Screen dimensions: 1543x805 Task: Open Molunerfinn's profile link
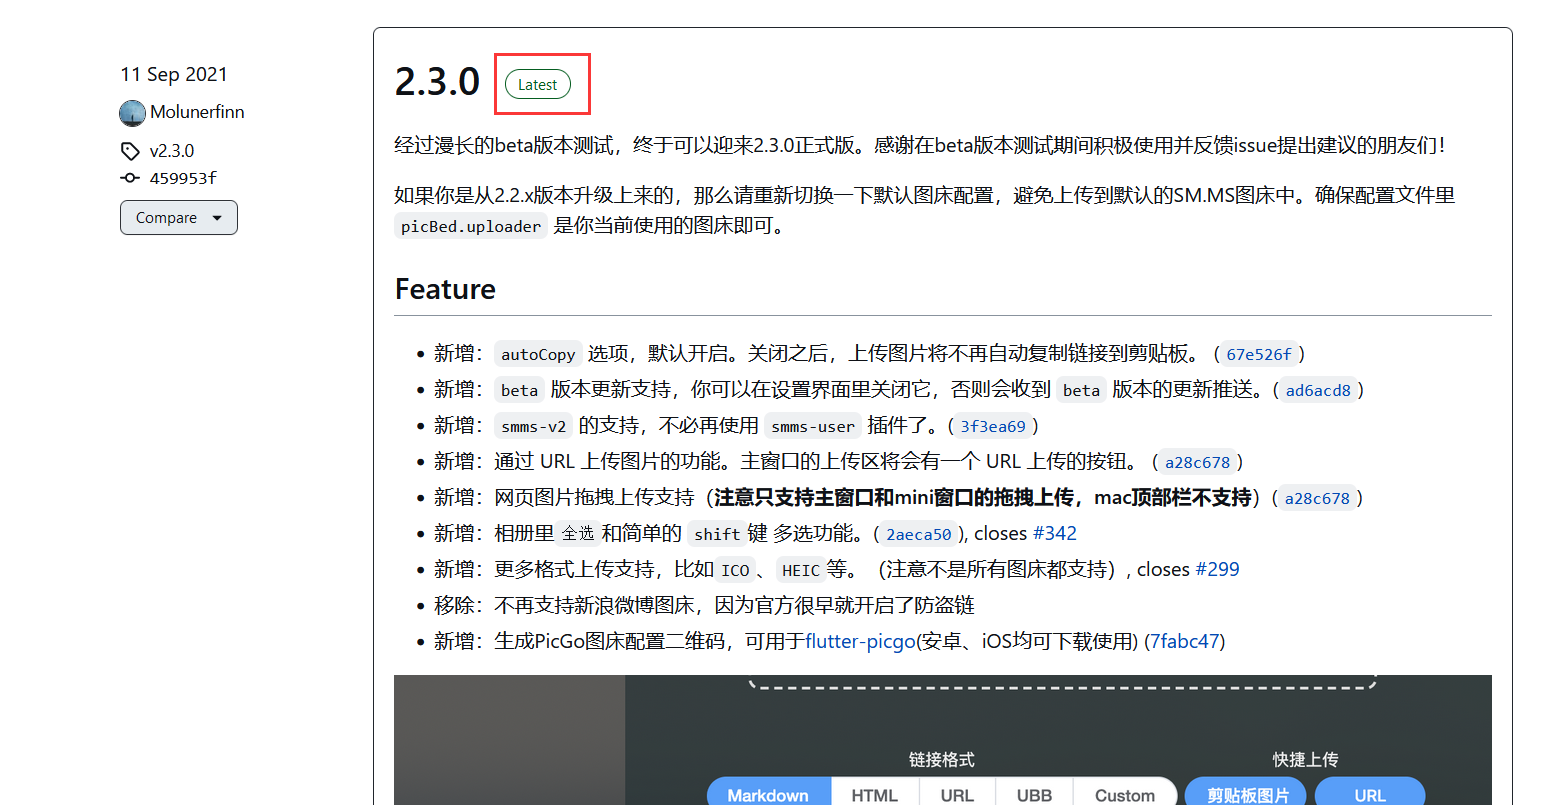(x=197, y=112)
